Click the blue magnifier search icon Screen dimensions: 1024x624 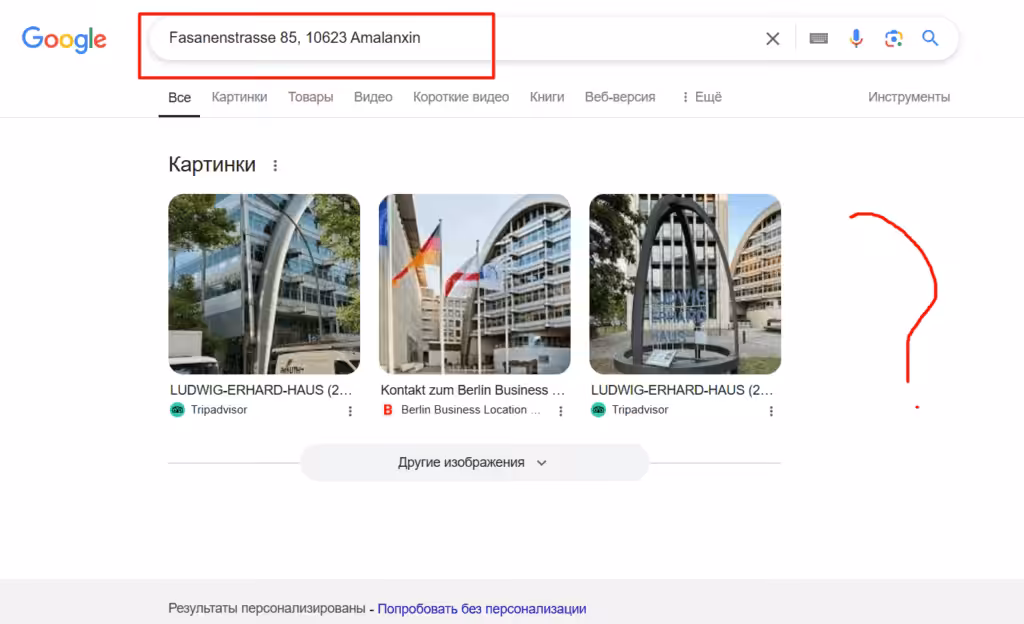click(930, 38)
